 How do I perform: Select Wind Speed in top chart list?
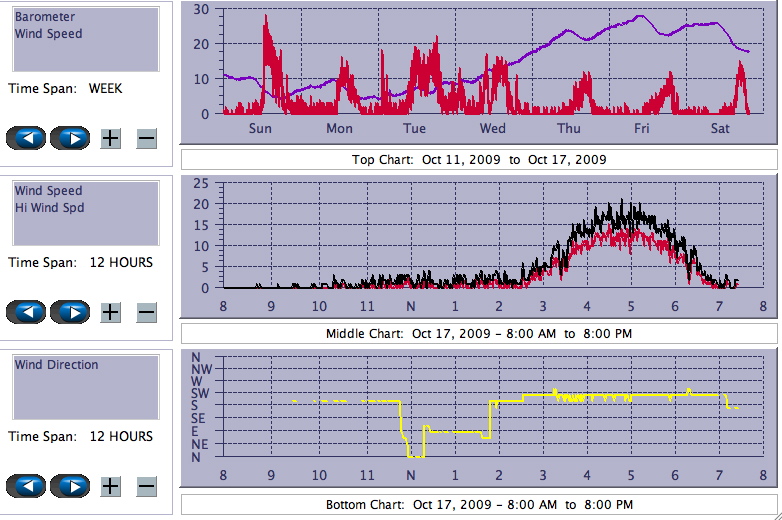click(x=48, y=34)
